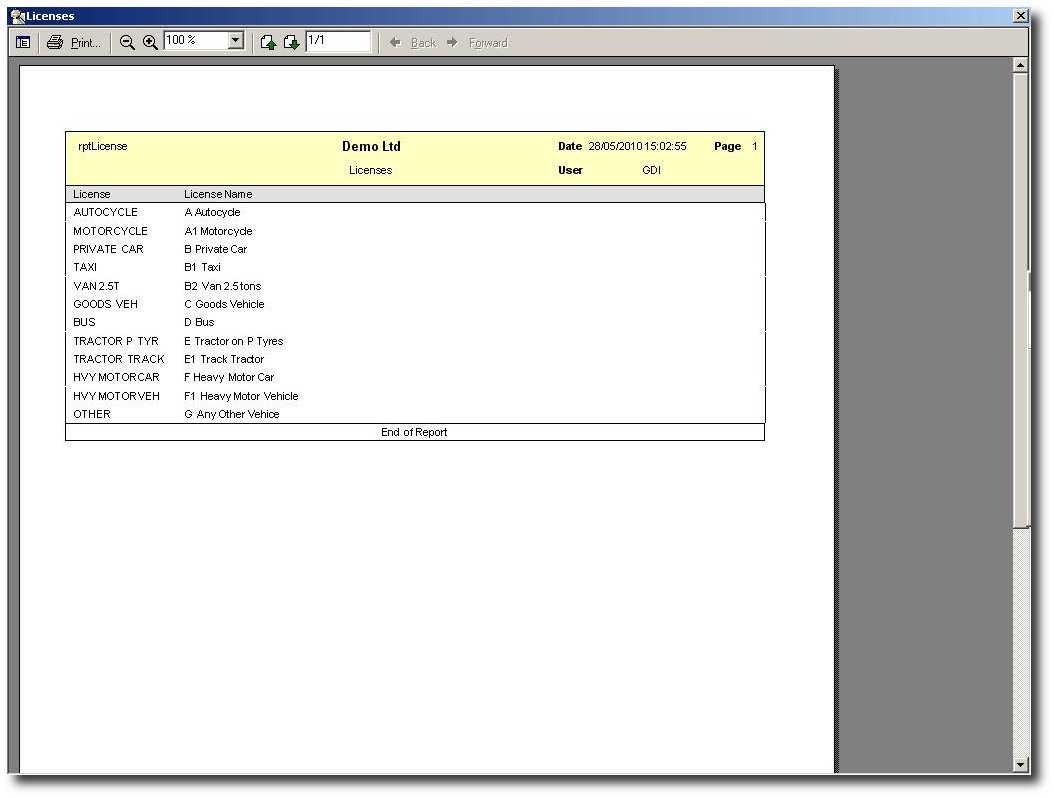The height and width of the screenshot is (798, 1054).
Task: Close the Licenses window
Action: click(x=1020, y=16)
